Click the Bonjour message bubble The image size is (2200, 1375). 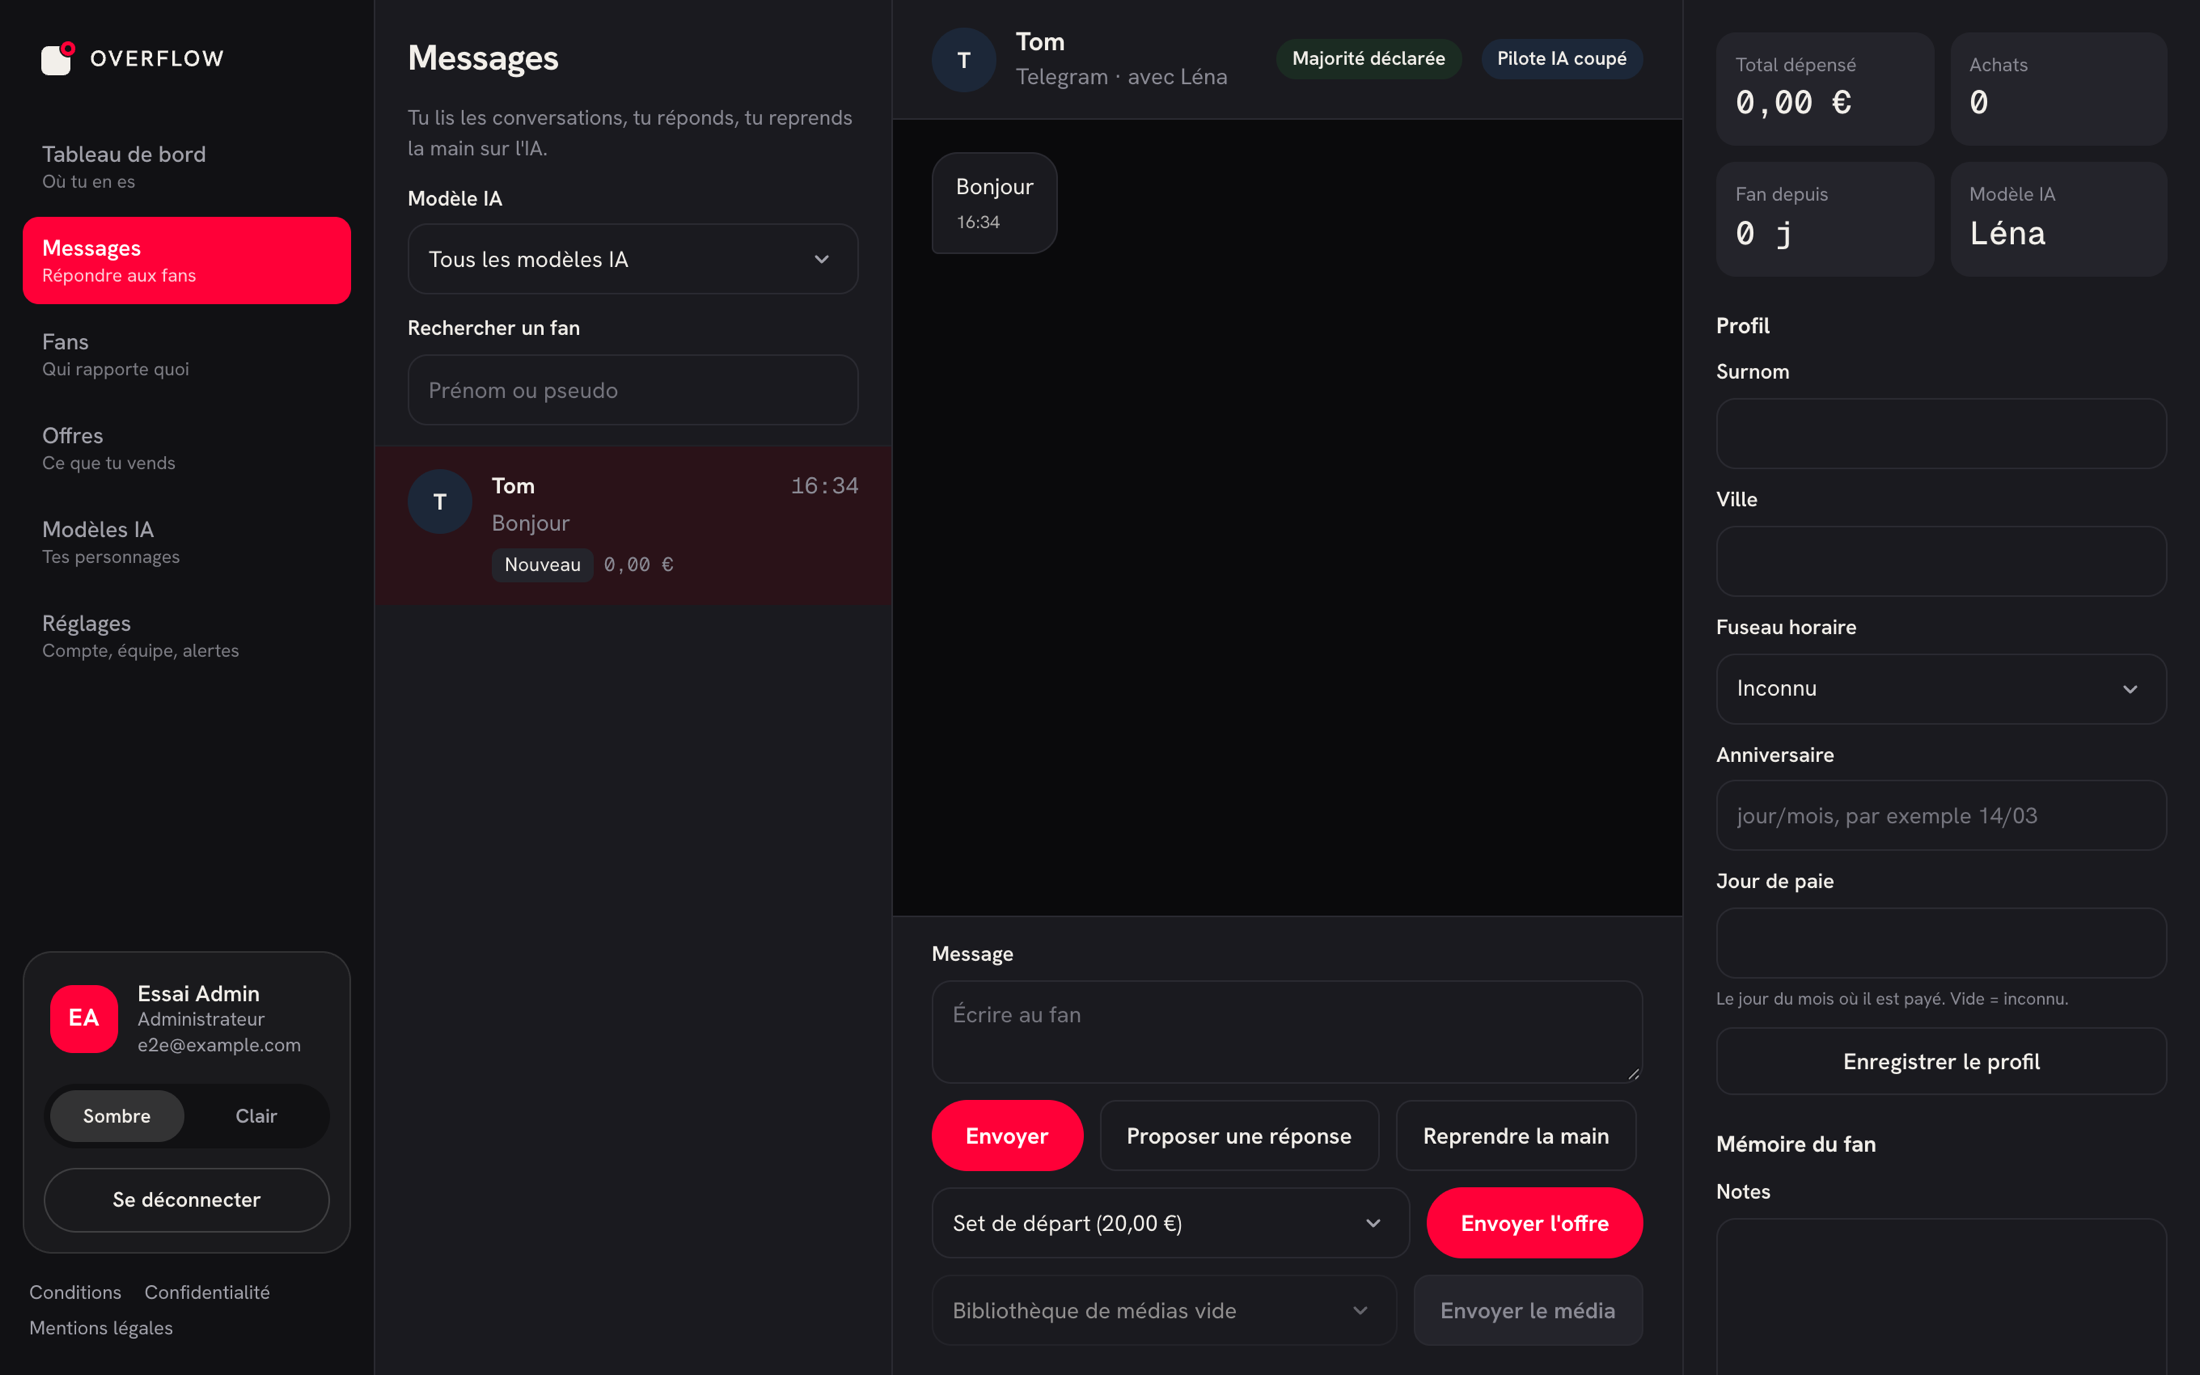tap(994, 203)
